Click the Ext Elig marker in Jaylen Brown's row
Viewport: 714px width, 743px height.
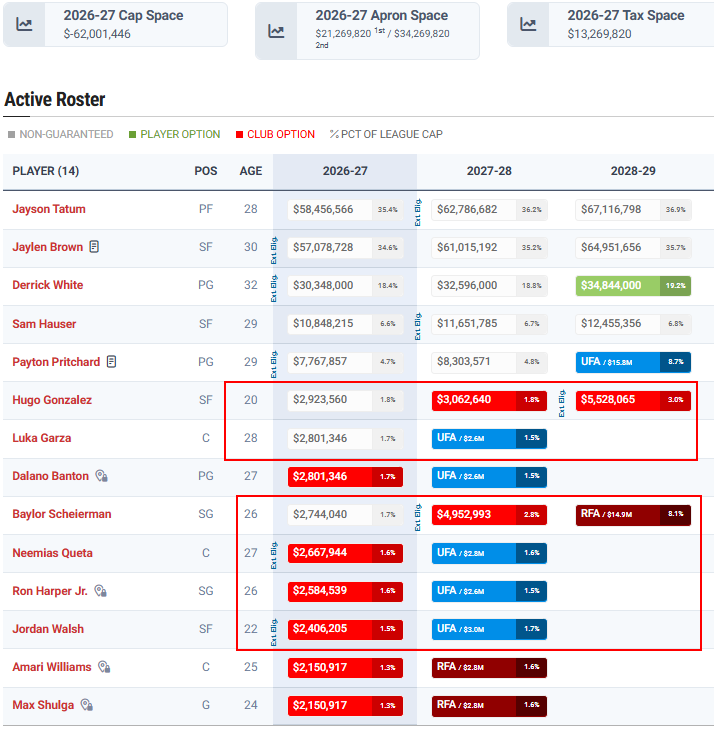tap(273, 251)
